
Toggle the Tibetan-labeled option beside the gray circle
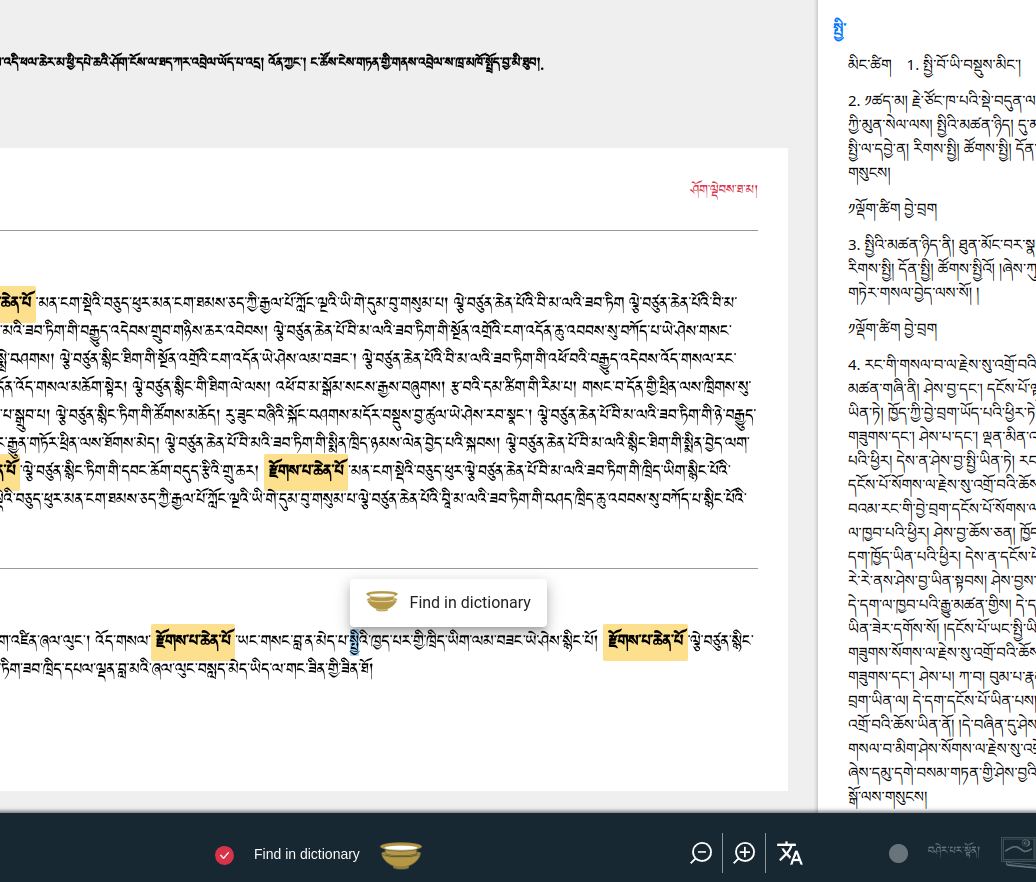point(953,853)
